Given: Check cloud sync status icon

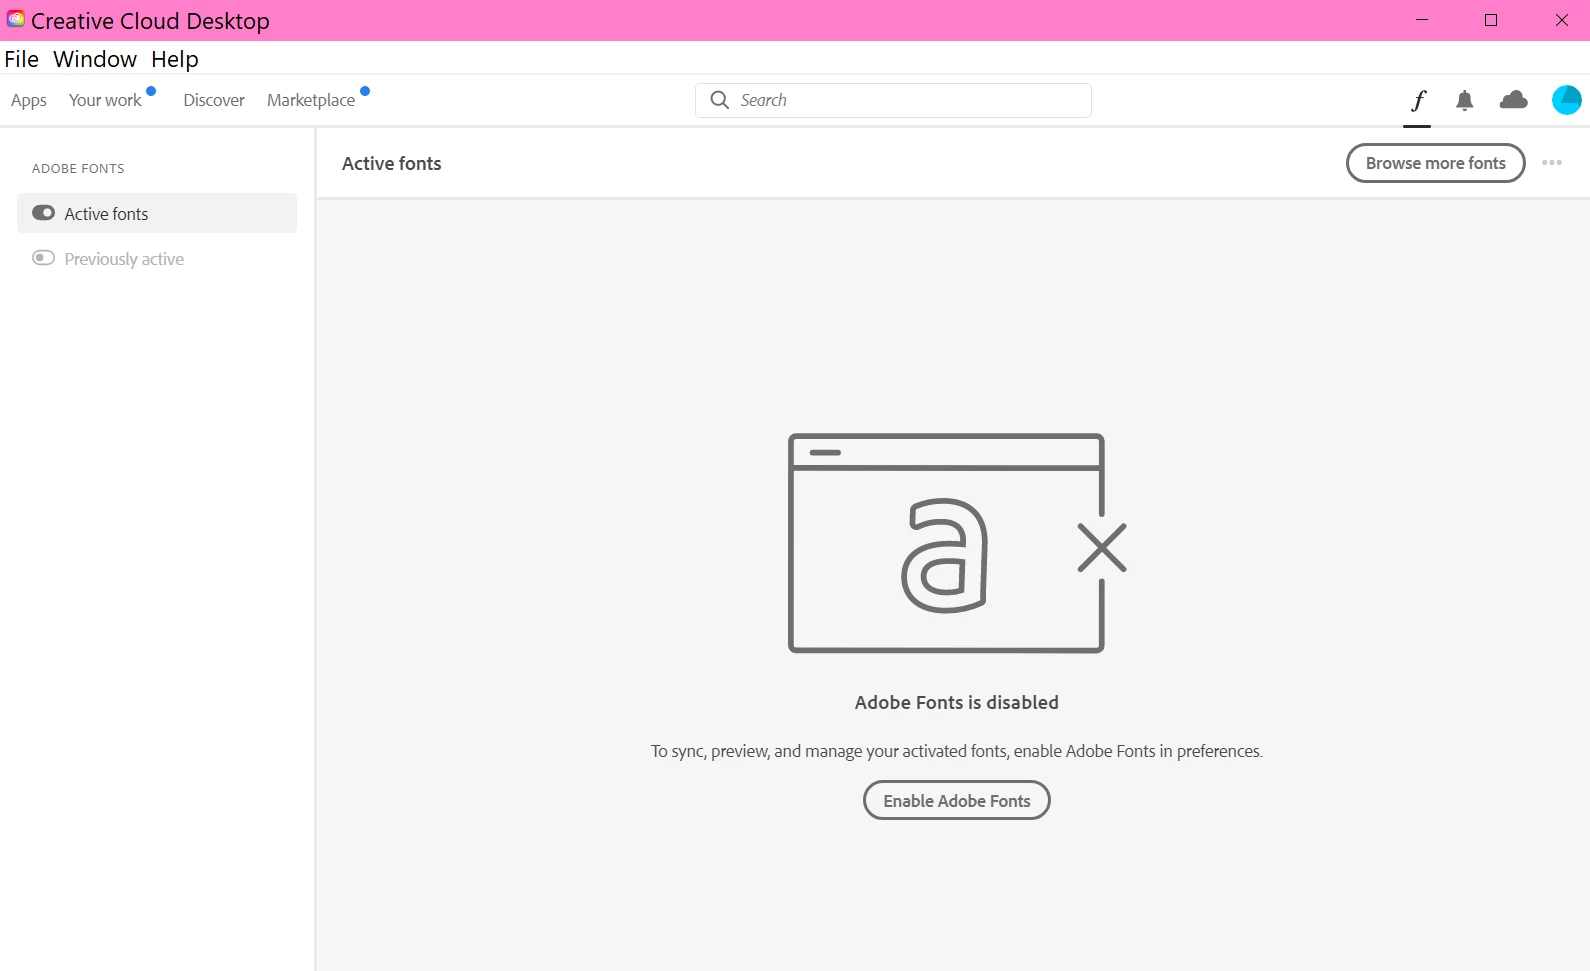Looking at the screenshot, I should pyautogui.click(x=1514, y=99).
